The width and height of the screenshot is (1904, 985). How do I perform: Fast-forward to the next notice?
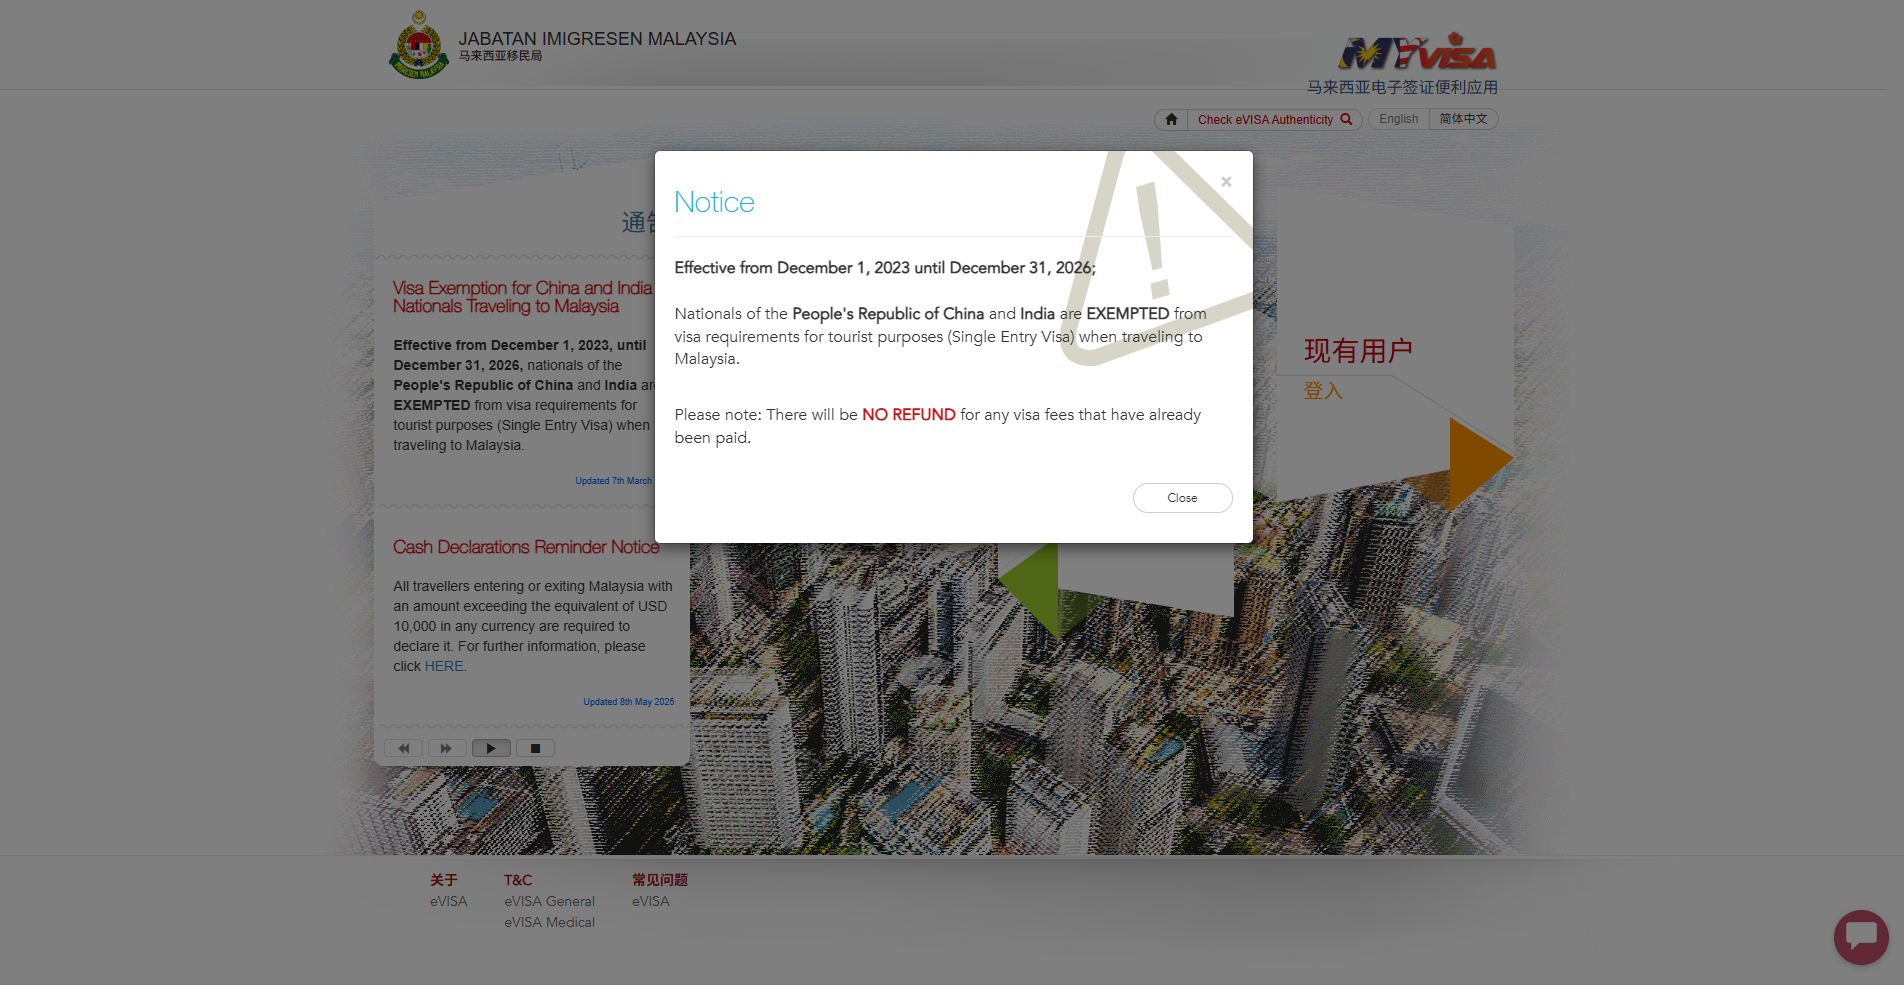coord(447,748)
